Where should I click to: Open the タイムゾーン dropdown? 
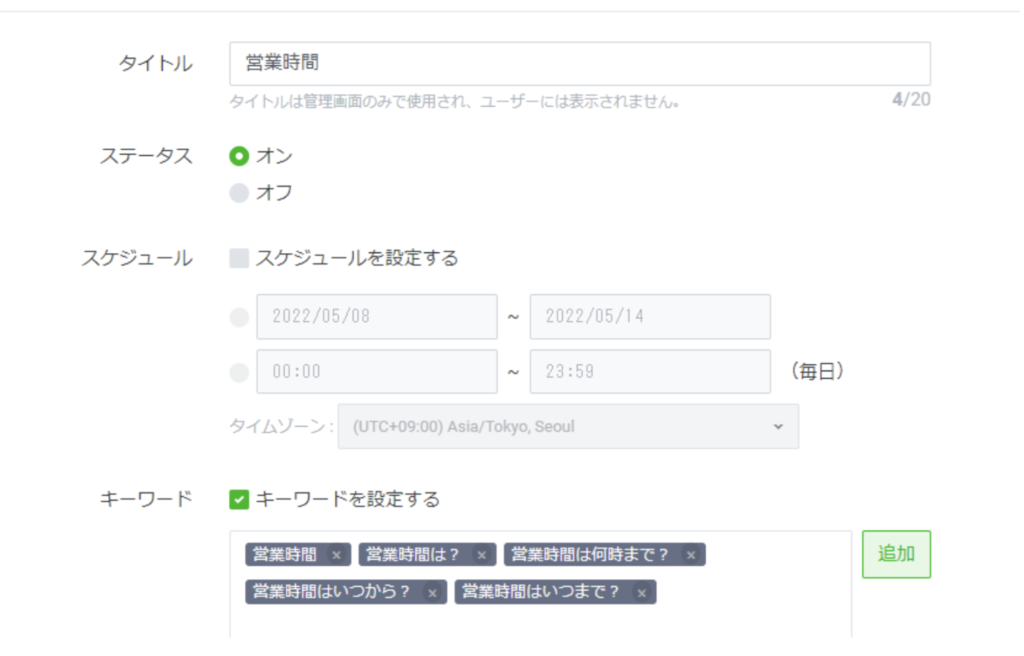(x=567, y=427)
